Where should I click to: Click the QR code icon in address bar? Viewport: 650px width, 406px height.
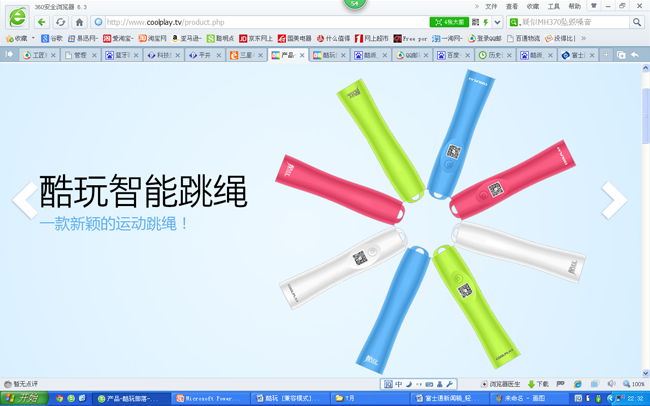[x=475, y=22]
